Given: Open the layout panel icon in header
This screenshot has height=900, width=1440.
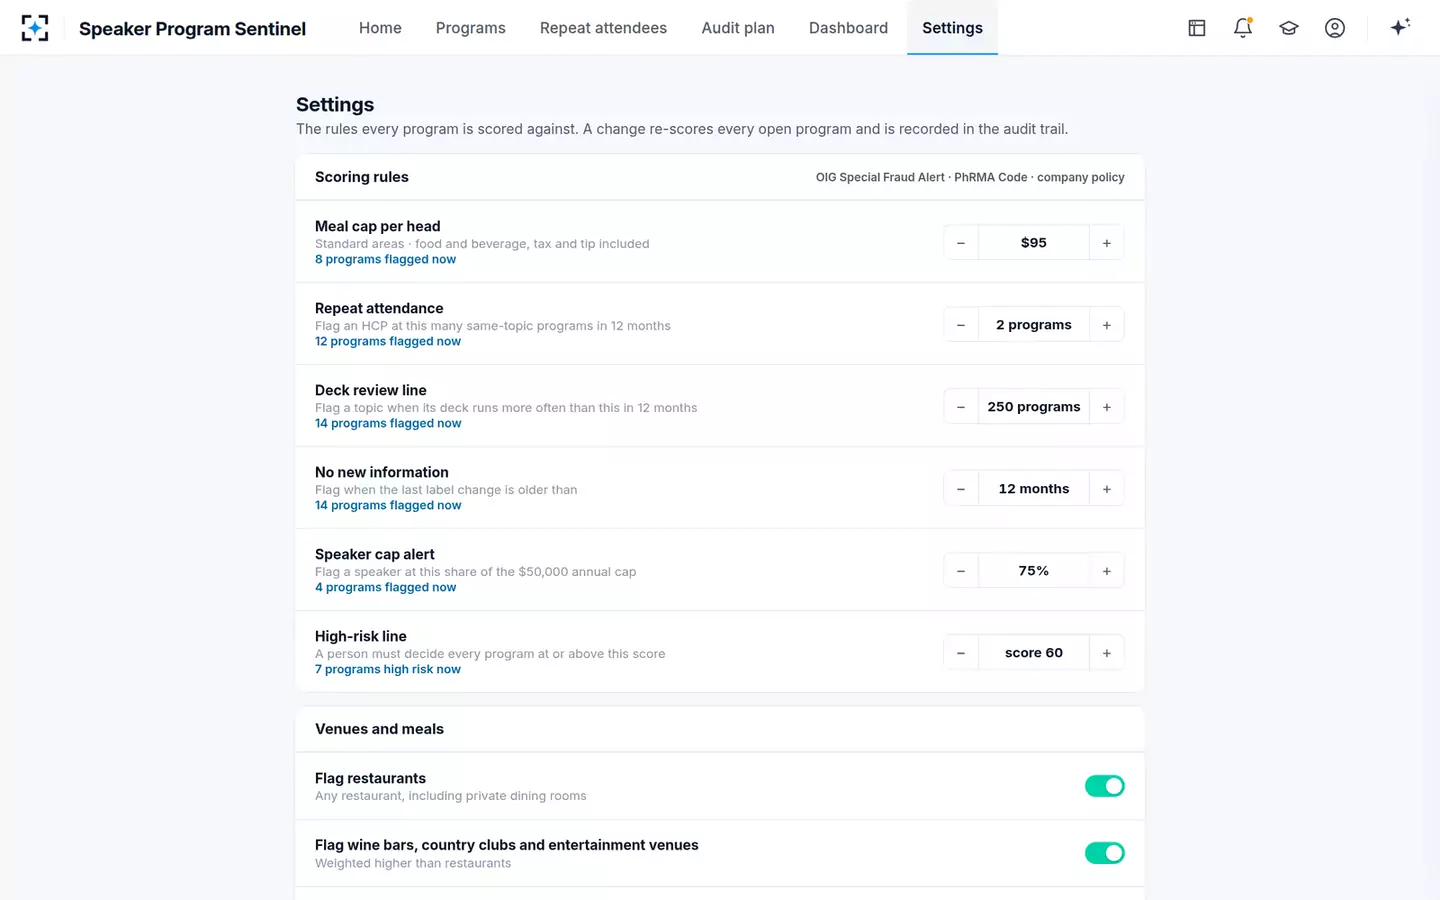Looking at the screenshot, I should point(1197,28).
